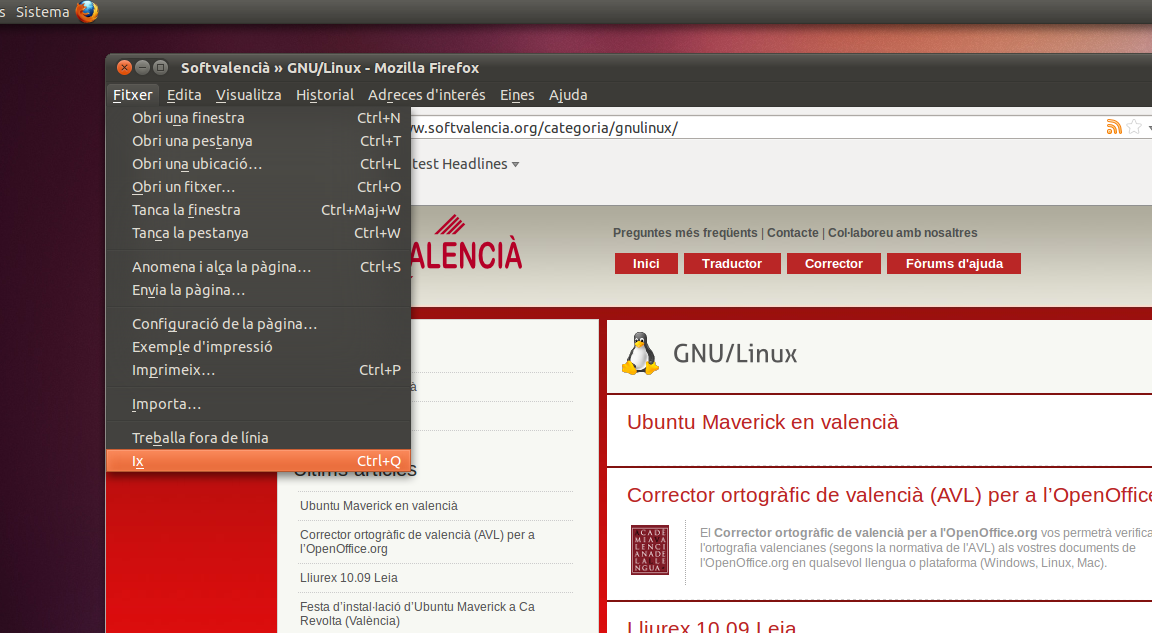The image size is (1152, 633).
Task: Go to the Inici page button
Action: pos(646,264)
